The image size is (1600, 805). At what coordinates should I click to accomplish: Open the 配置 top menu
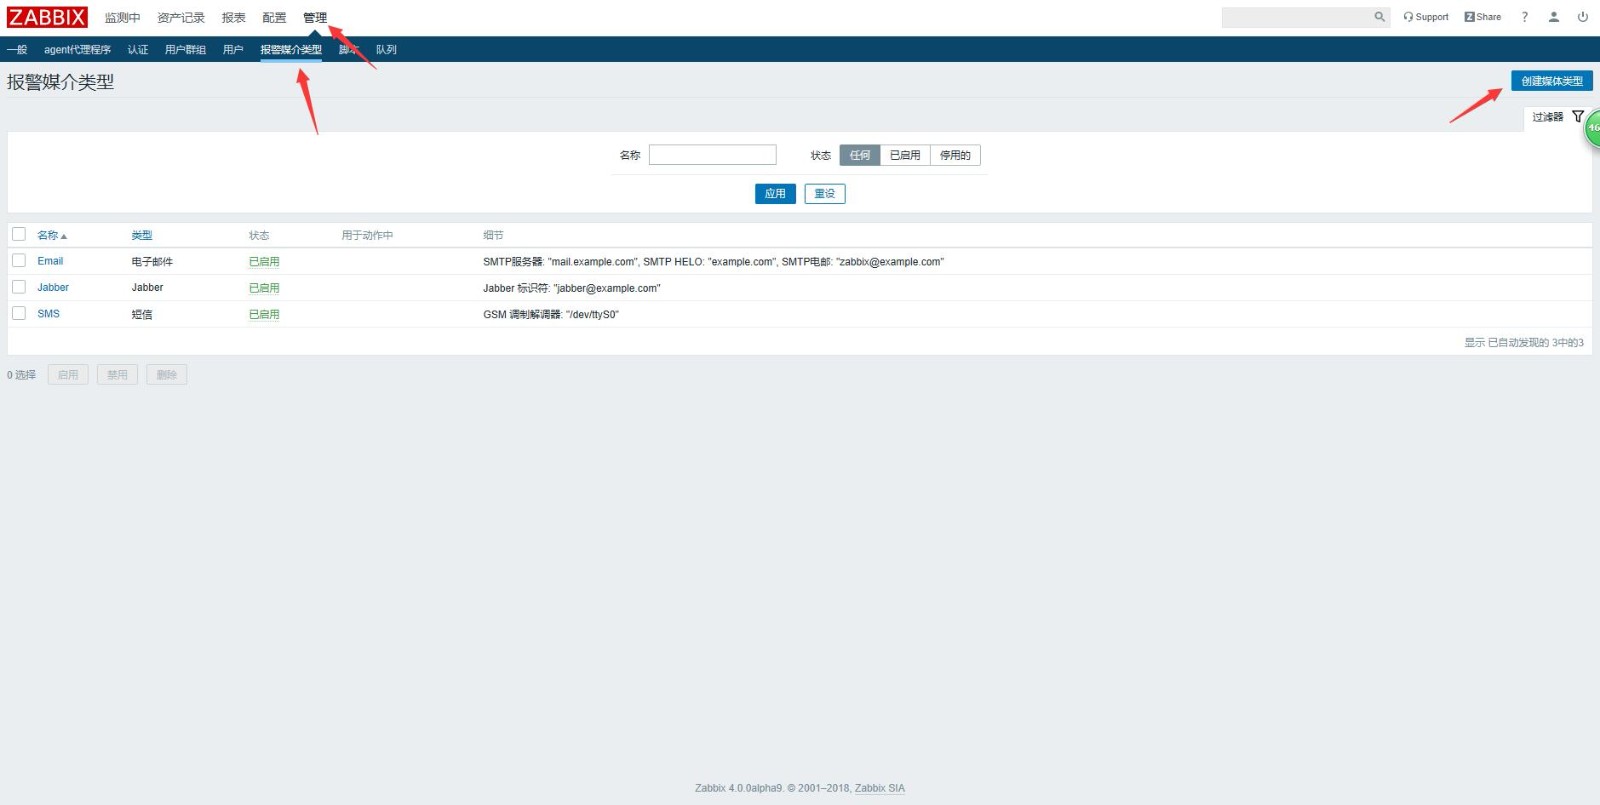[274, 18]
